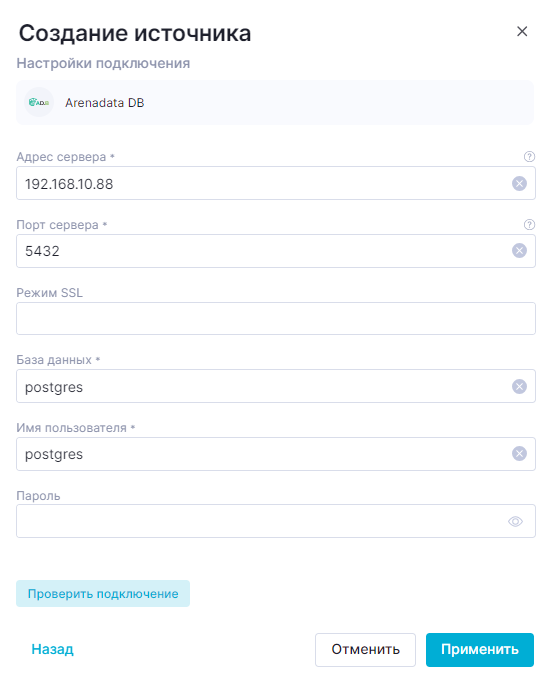The height and width of the screenshot is (686, 546).
Task: Open help for server port
Action: click(x=529, y=224)
